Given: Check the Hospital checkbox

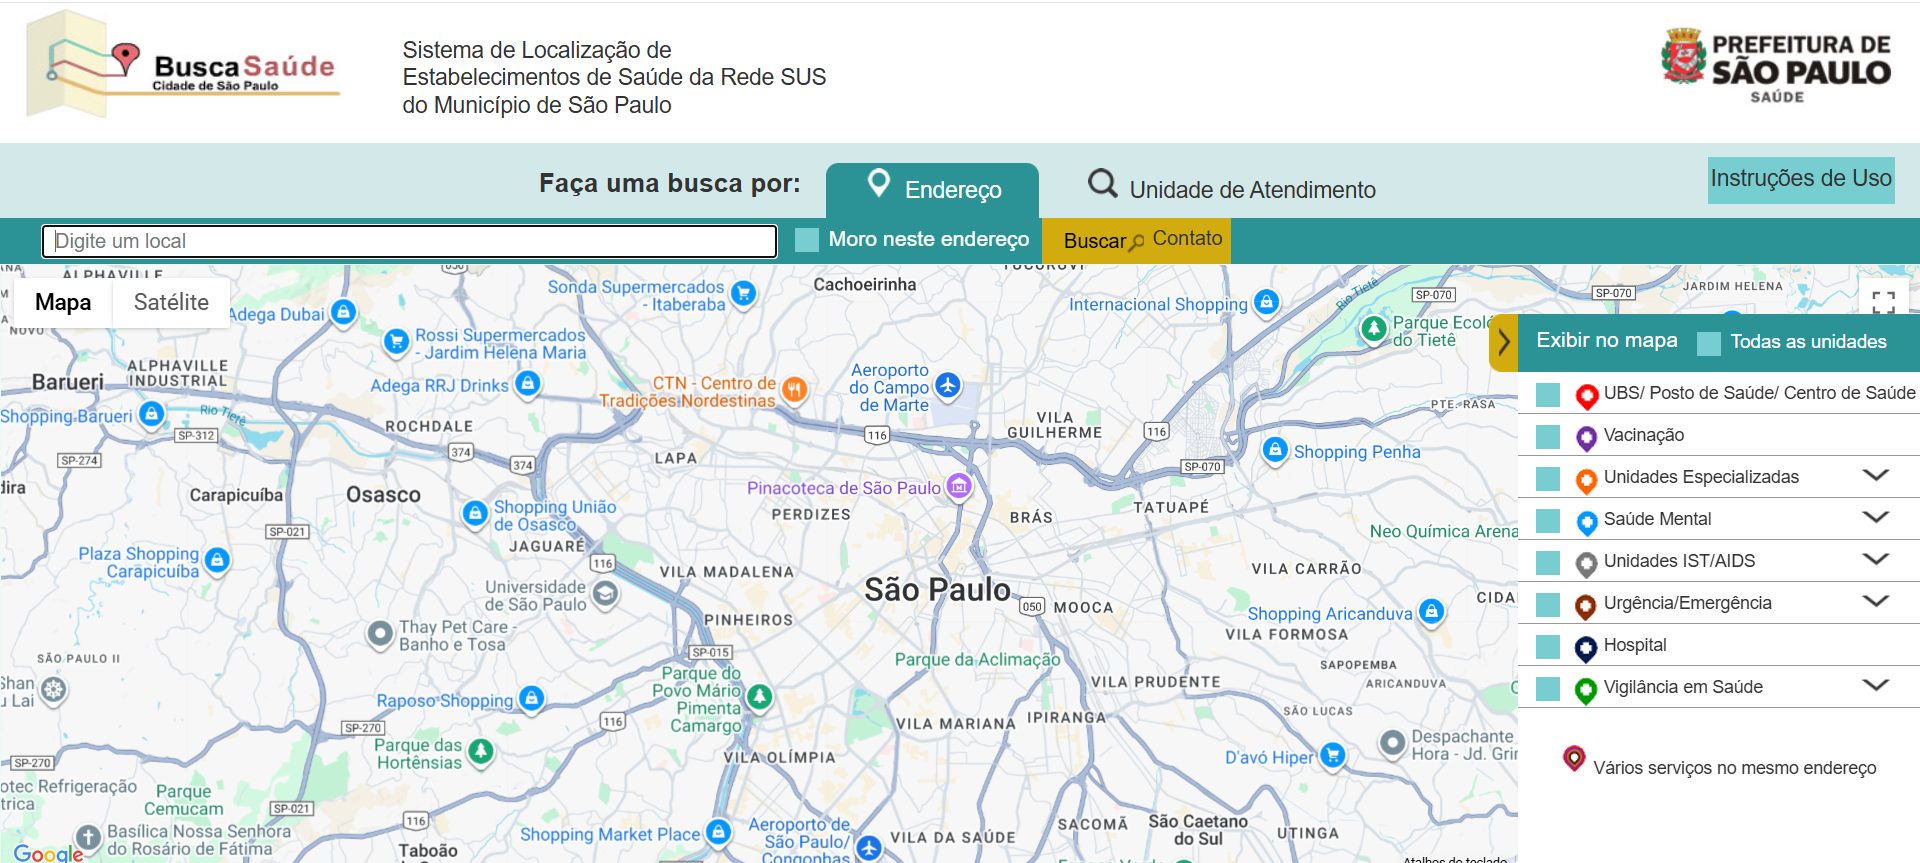Looking at the screenshot, I should (1548, 646).
